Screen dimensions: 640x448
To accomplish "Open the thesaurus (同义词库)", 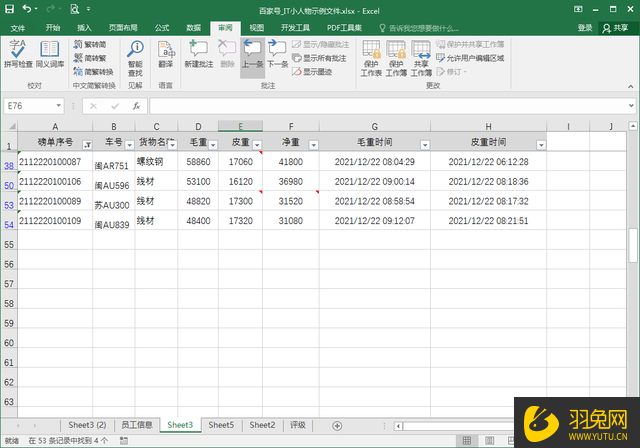I will 50,54.
